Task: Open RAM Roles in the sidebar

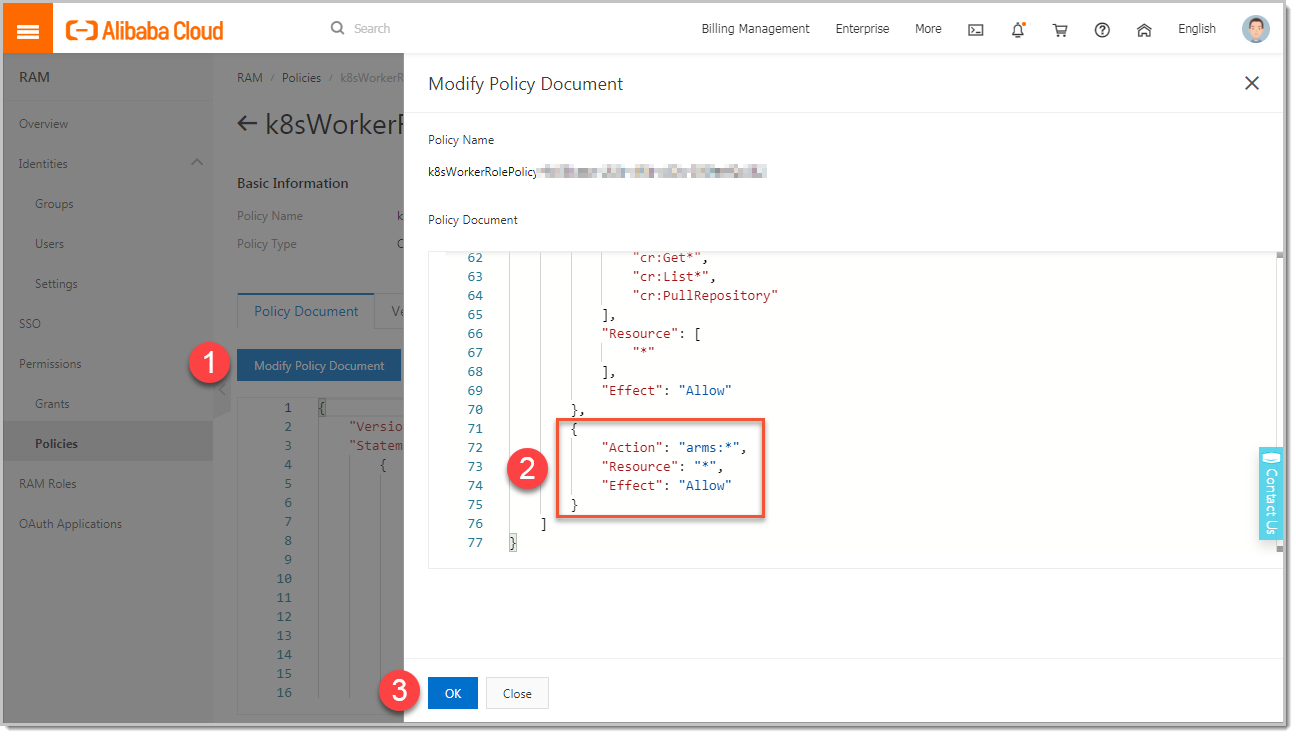Action: click(48, 484)
